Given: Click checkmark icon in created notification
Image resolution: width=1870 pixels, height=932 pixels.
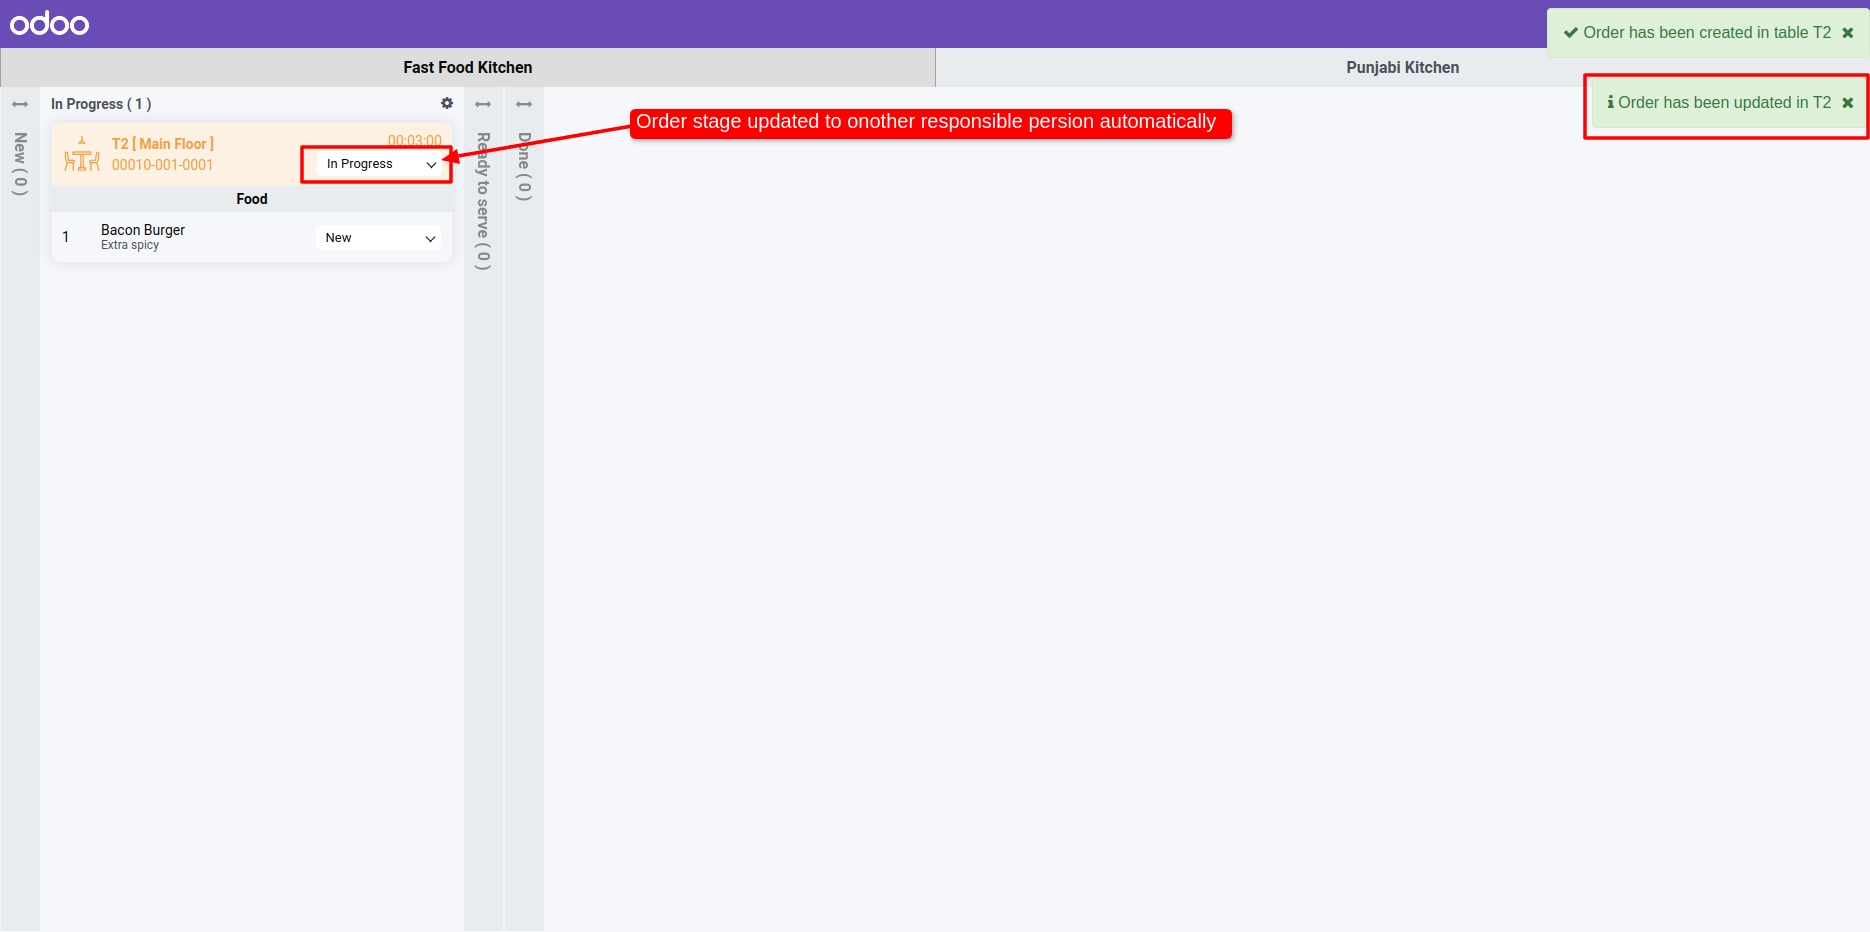Looking at the screenshot, I should [x=1571, y=33].
